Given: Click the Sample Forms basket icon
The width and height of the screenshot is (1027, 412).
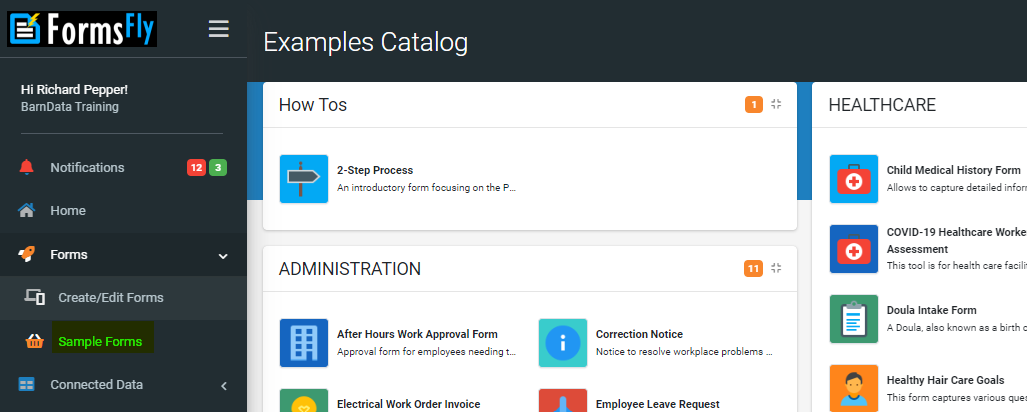Looking at the screenshot, I should pyautogui.click(x=35, y=341).
